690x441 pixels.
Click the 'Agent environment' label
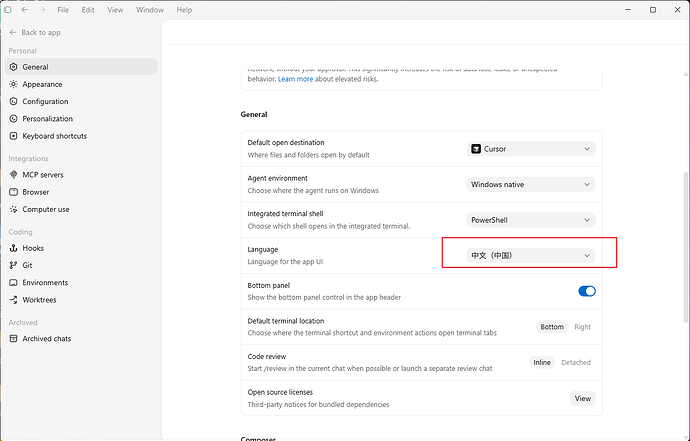click(277, 178)
